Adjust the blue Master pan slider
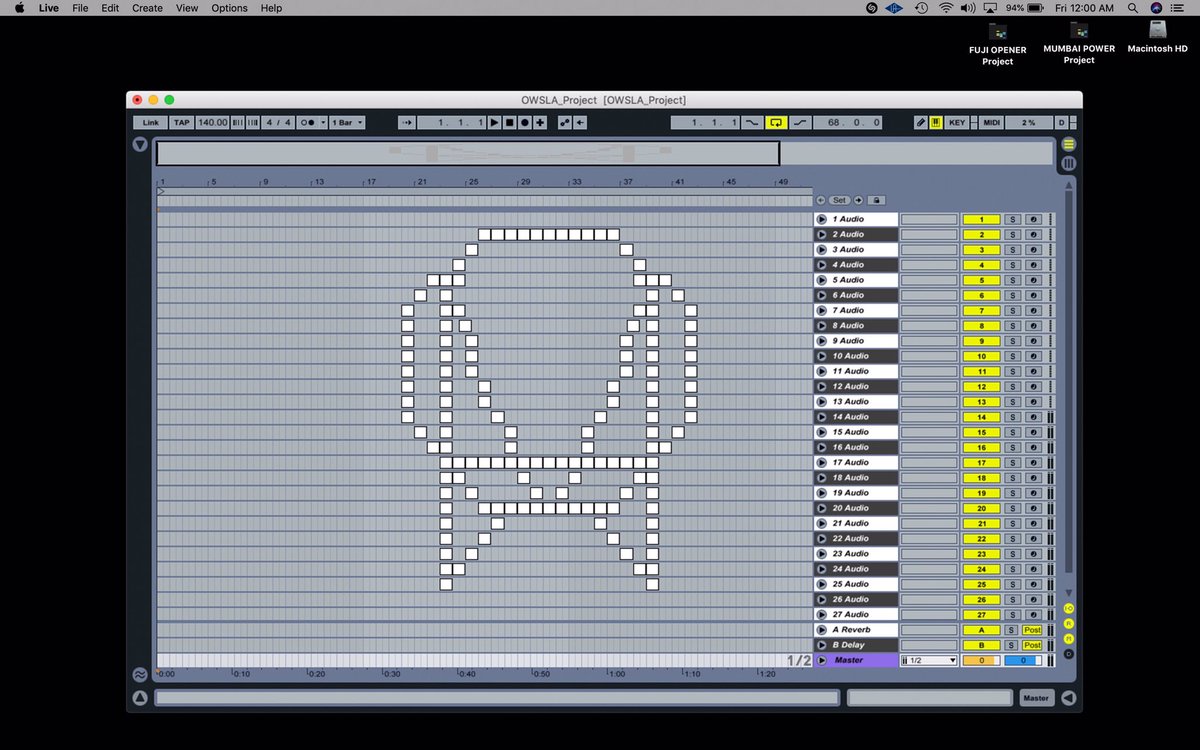Screen dimensions: 1200x750 [x=1022, y=660]
